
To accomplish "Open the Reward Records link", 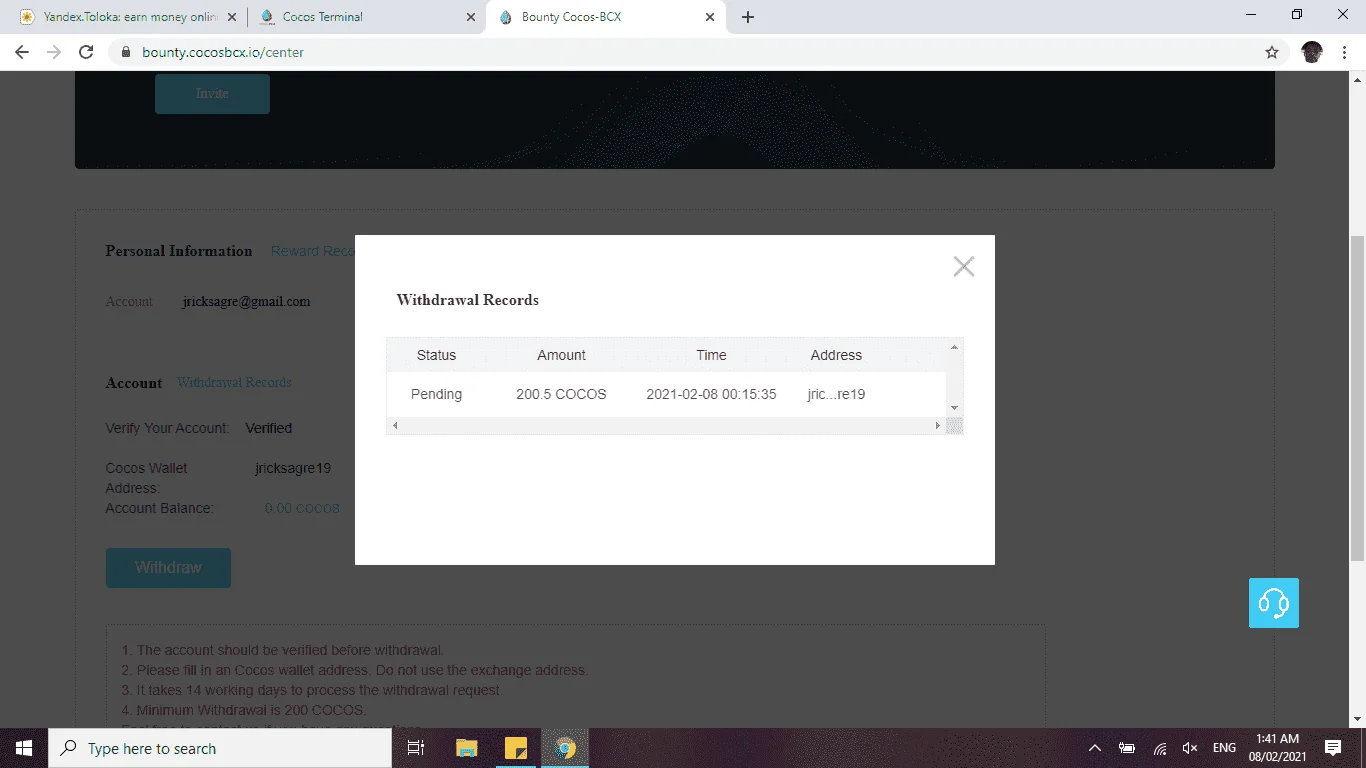I will 313,251.
